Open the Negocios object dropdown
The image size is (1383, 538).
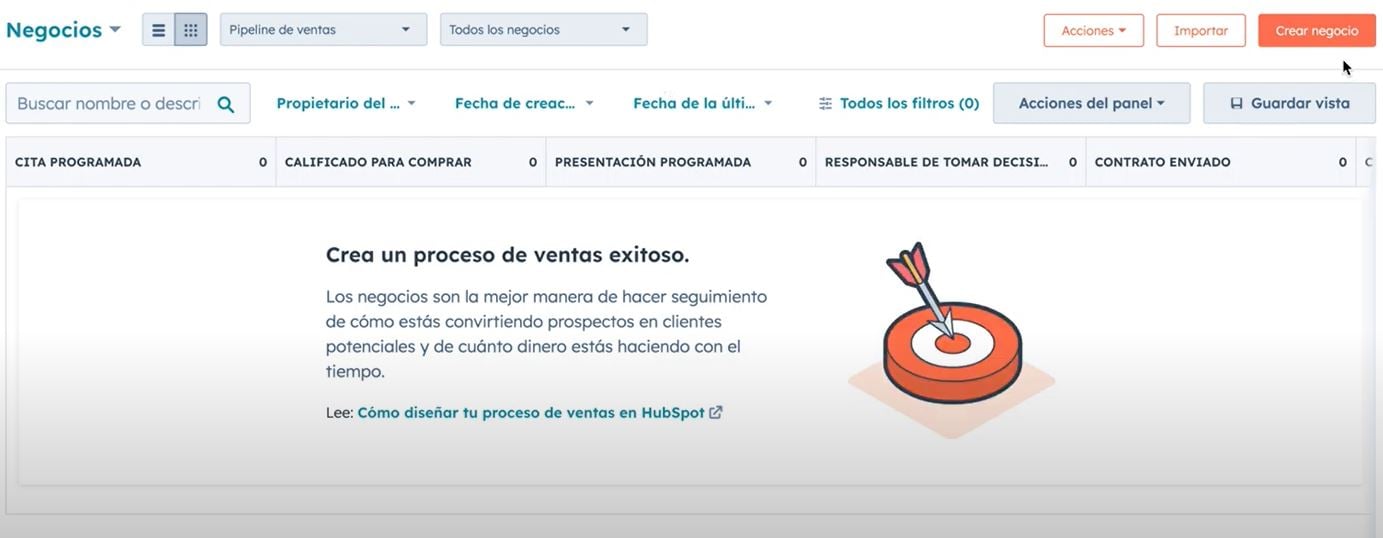click(63, 30)
